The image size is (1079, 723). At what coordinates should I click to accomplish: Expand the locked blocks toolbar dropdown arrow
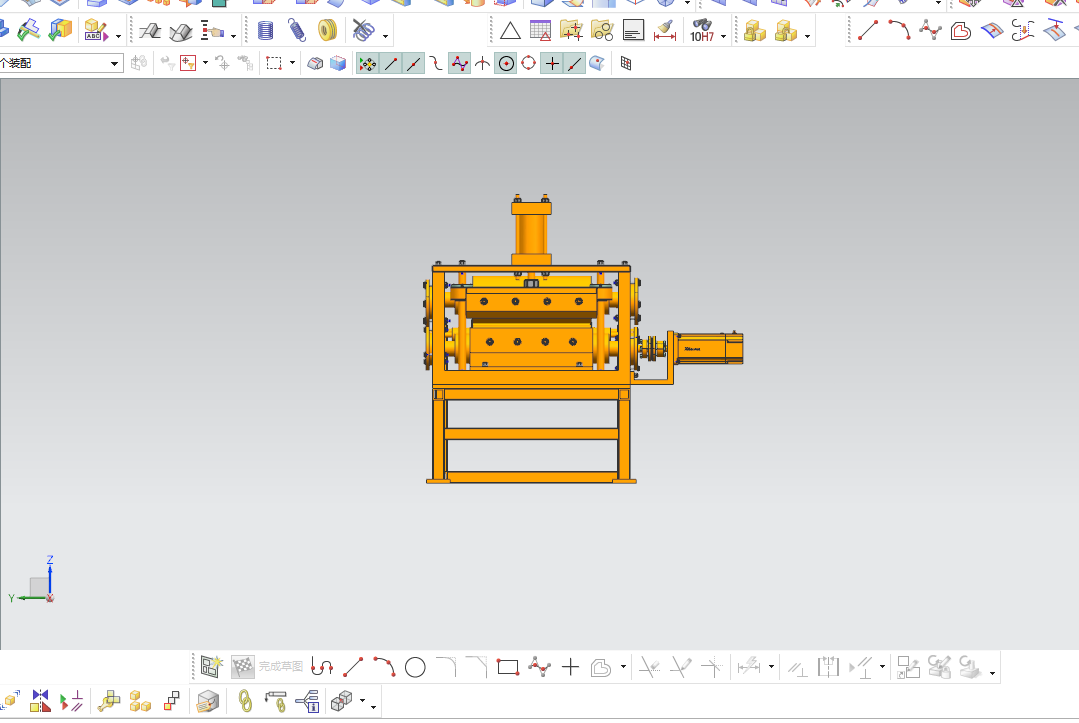pyautogui.click(x=807, y=36)
